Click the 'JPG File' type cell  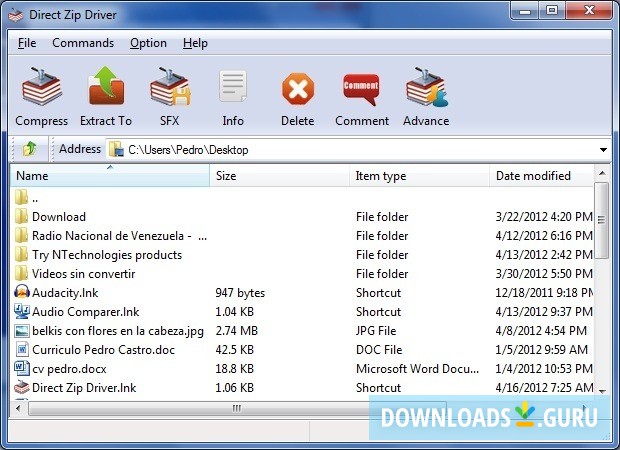click(376, 331)
